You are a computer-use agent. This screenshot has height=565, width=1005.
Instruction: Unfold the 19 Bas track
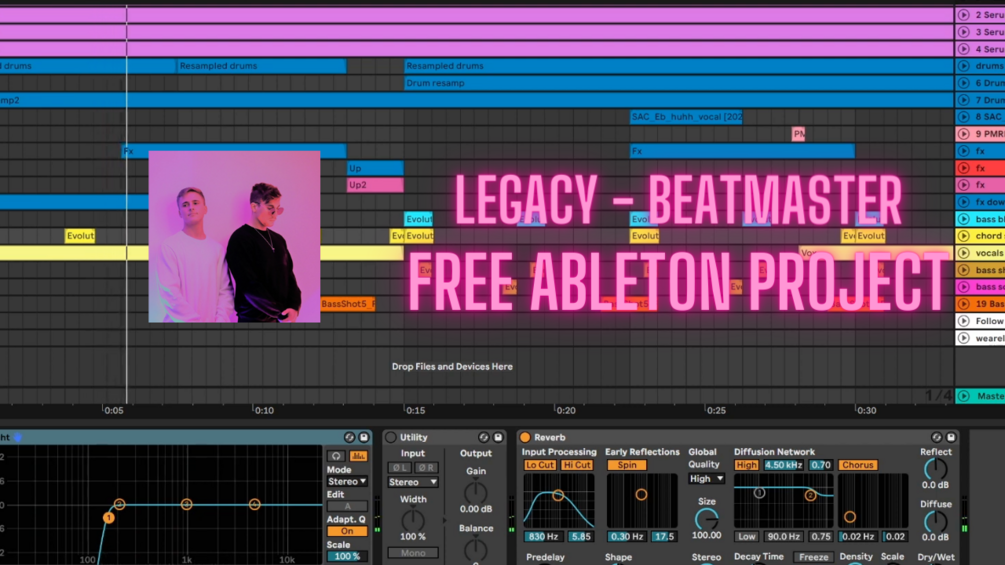click(963, 304)
